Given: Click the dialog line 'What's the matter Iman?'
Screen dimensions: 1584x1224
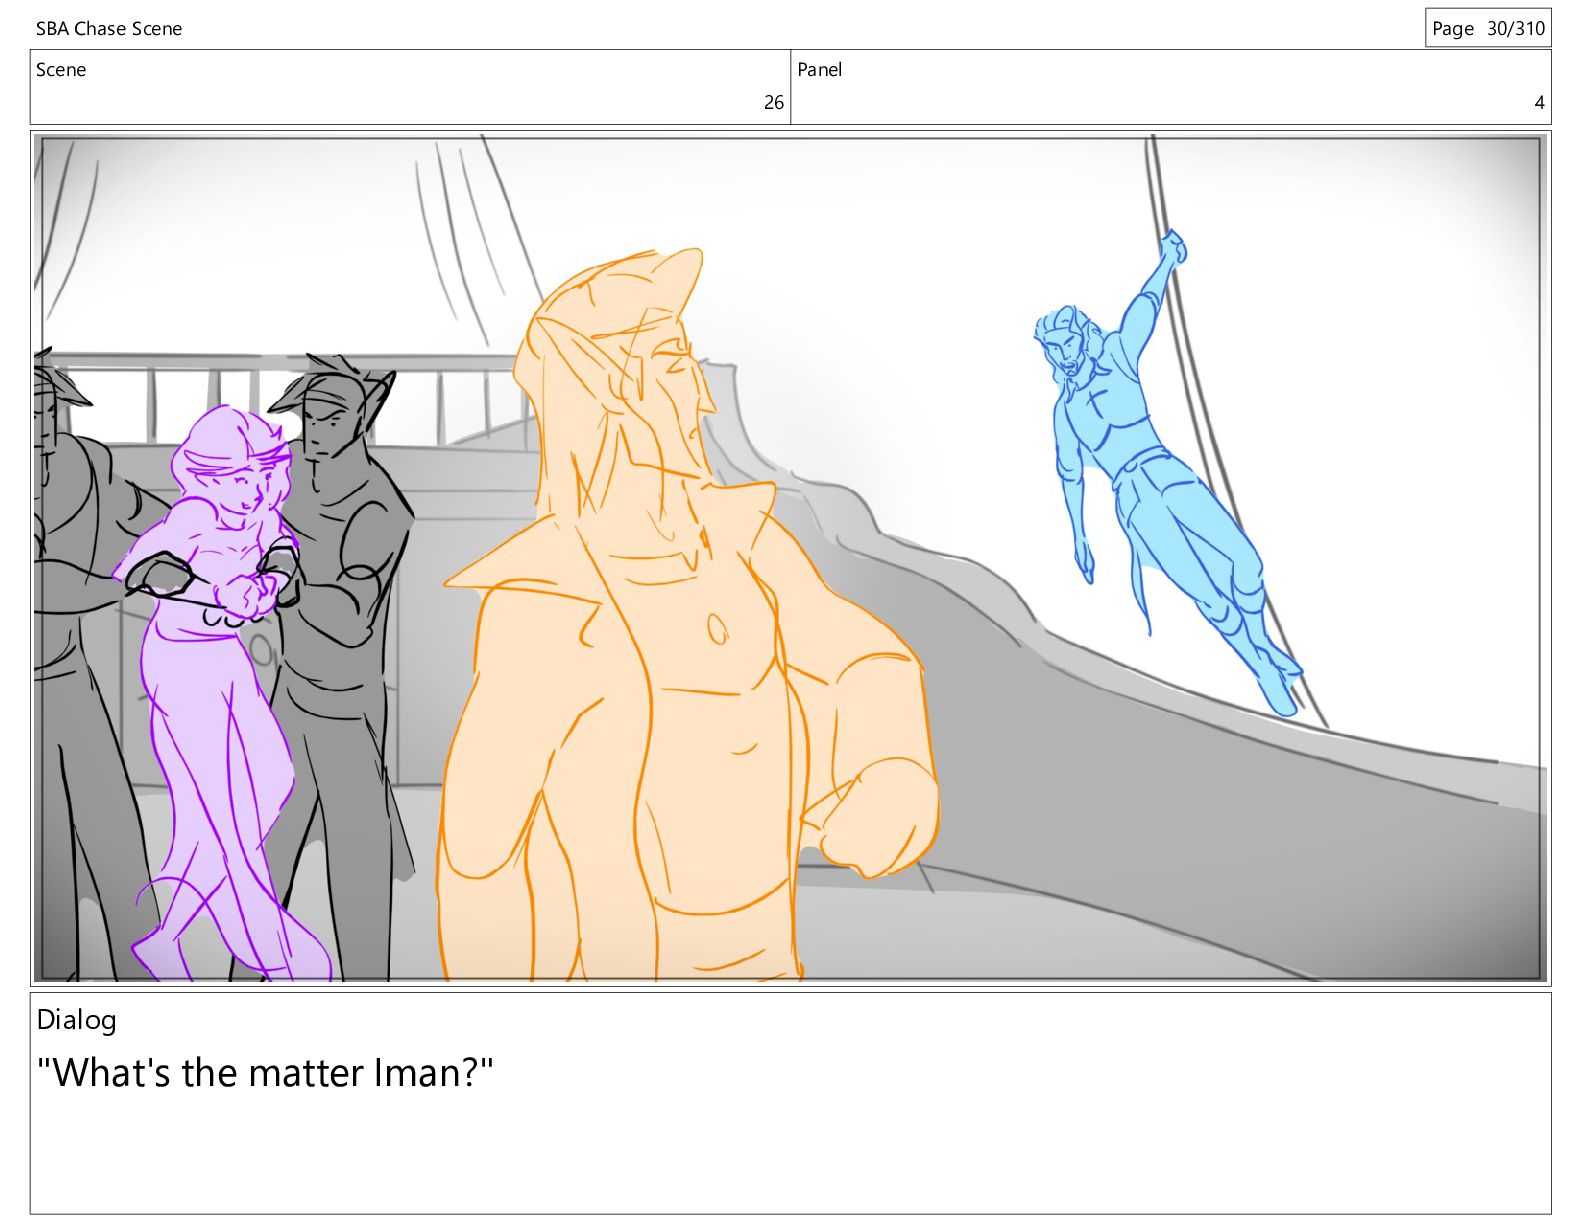Looking at the screenshot, I should pyautogui.click(x=265, y=1073).
